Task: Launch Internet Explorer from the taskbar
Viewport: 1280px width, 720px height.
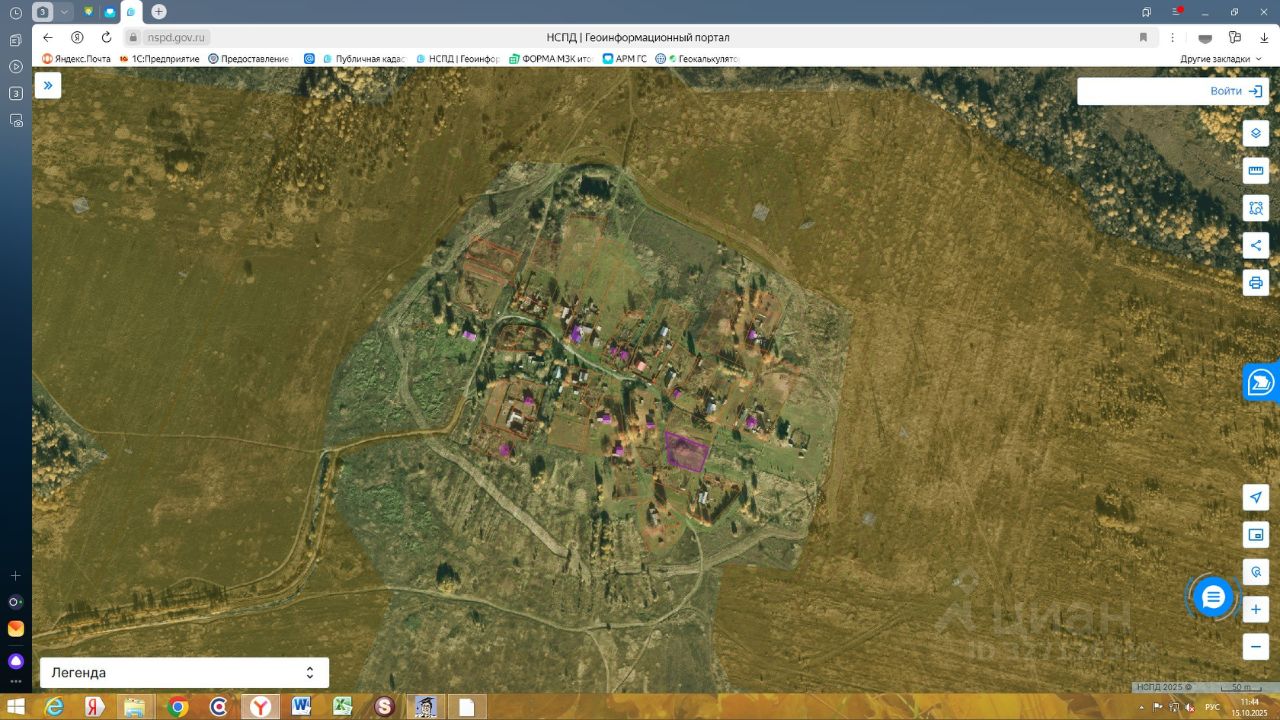Action: (54, 707)
